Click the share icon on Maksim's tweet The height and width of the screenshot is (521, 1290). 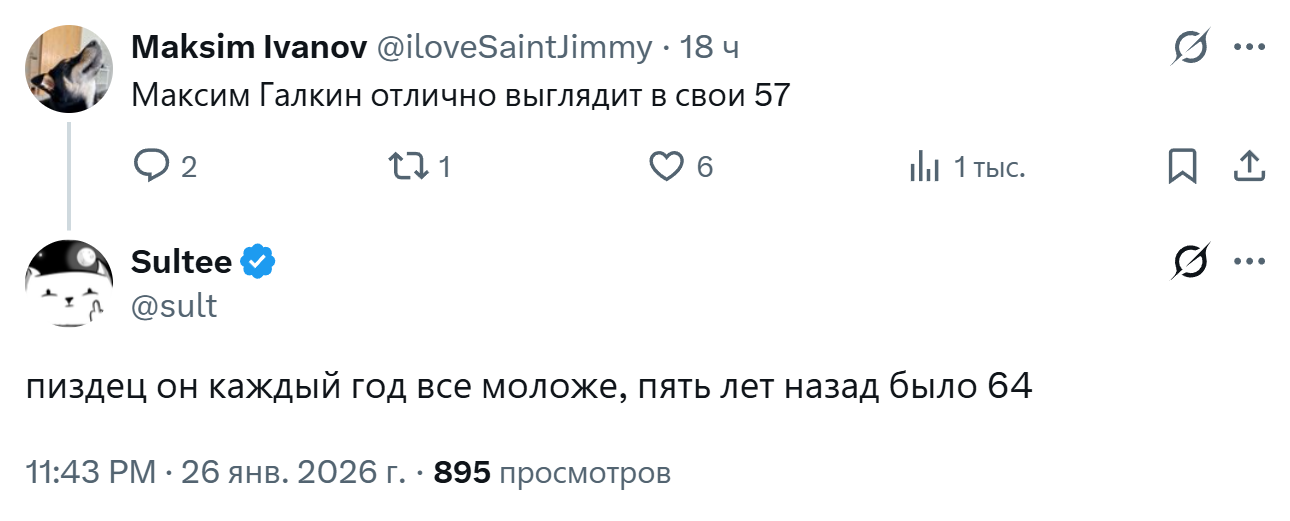pyautogui.click(x=1248, y=166)
